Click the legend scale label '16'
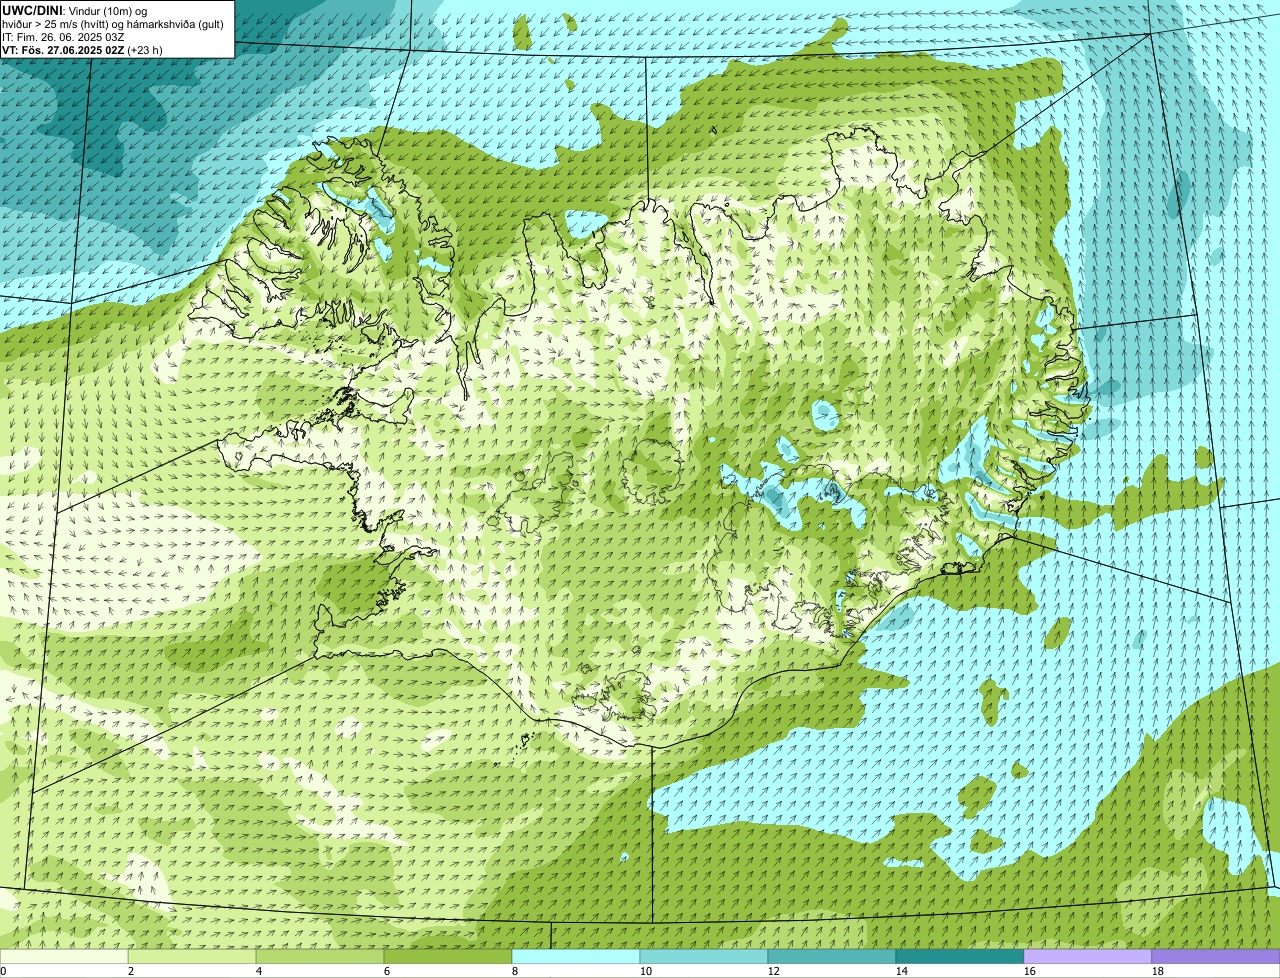 (1030, 971)
